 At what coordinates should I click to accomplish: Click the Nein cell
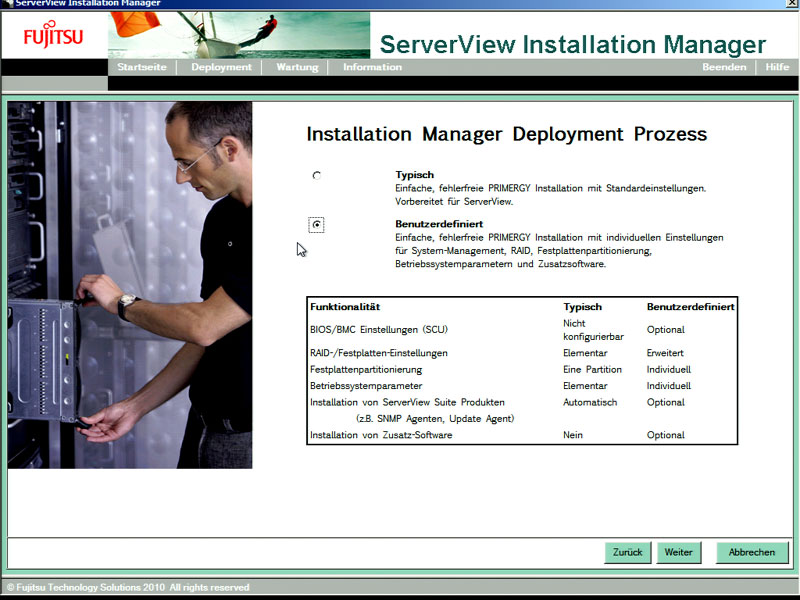pos(572,435)
